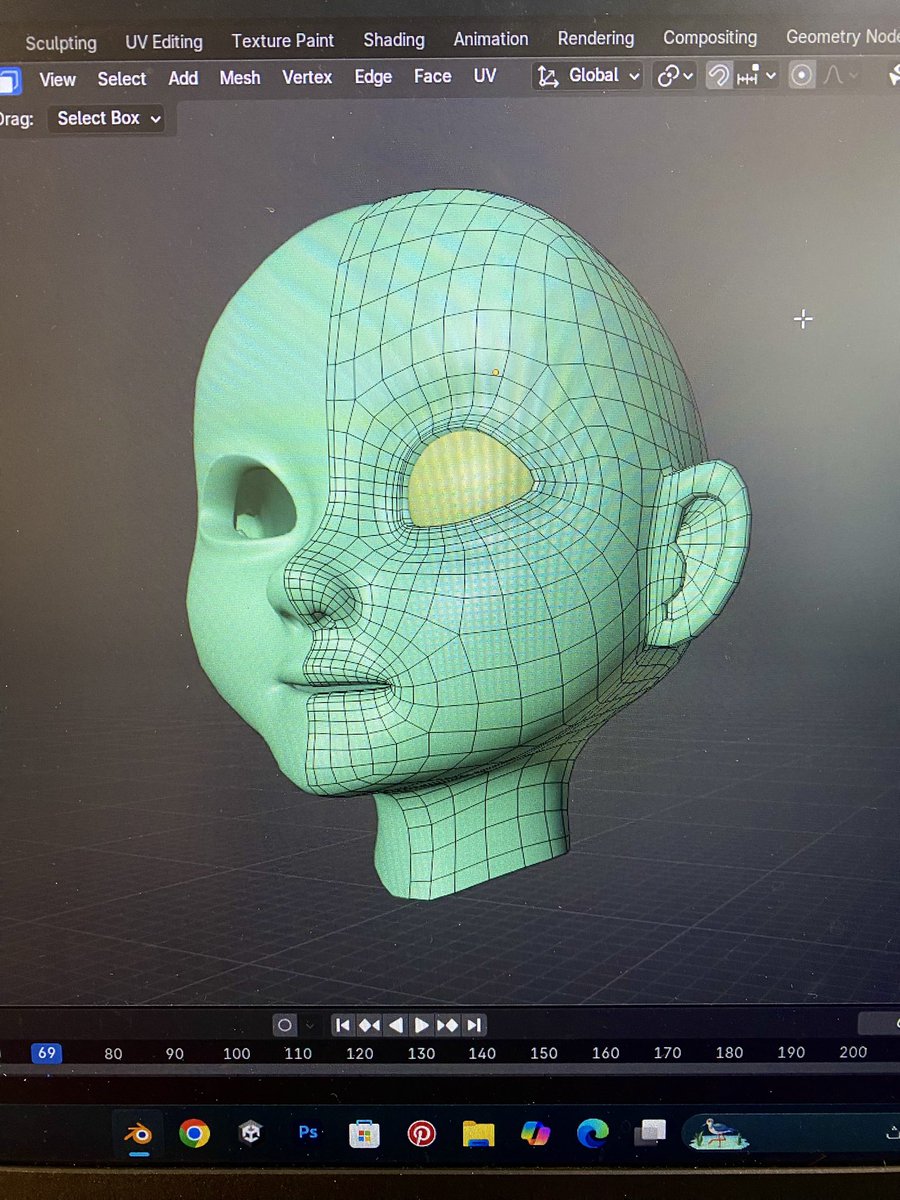Expand the Select Box drag dropdown
900x1200 pixels.
tap(107, 118)
